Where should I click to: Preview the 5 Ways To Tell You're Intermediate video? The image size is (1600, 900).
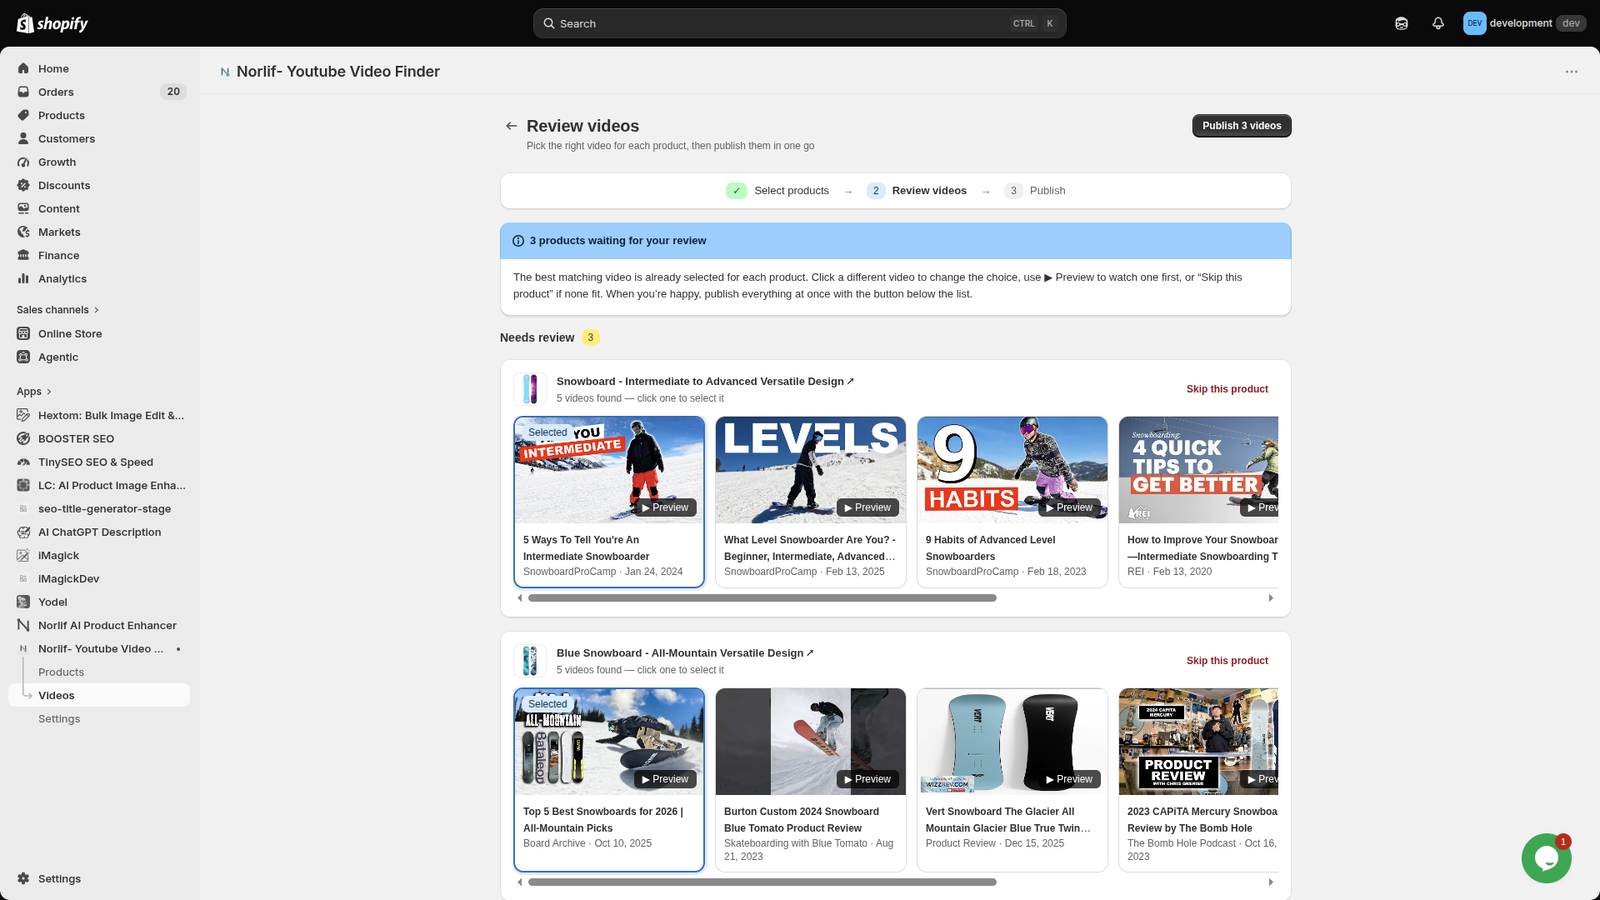tap(665, 508)
